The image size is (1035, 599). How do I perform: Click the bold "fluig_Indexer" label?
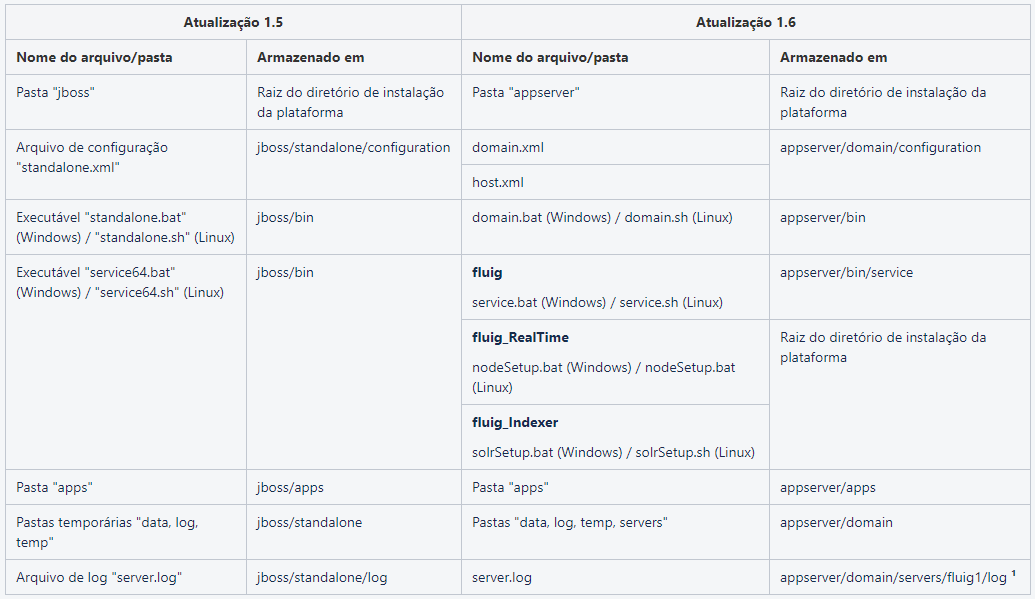tap(515, 423)
